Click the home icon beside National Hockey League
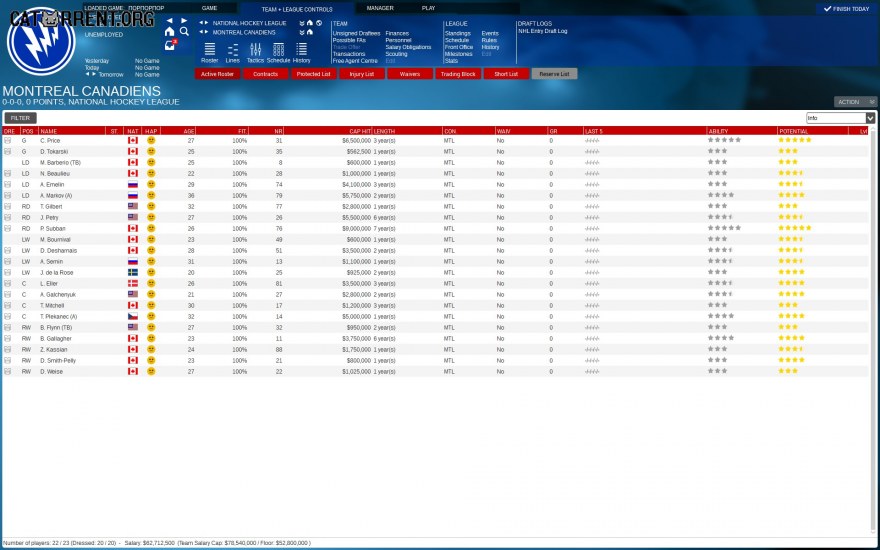This screenshot has height=550, width=880. coord(310,24)
